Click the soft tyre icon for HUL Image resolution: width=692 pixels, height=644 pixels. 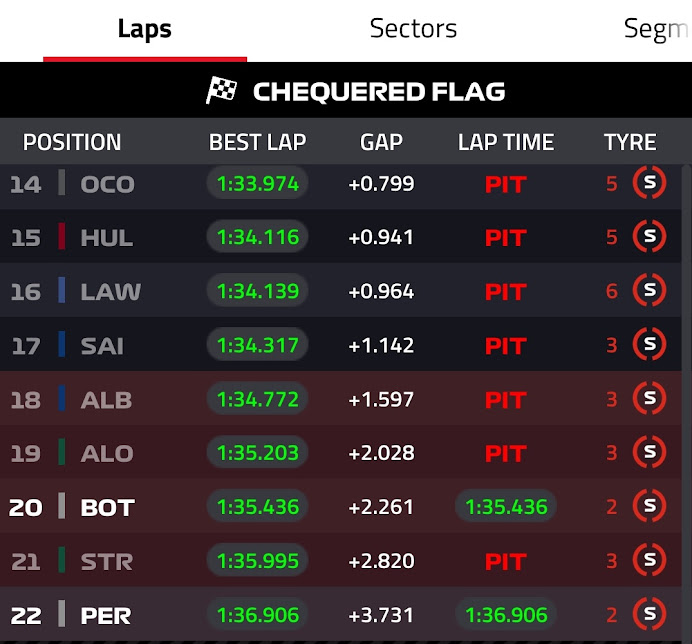tap(649, 238)
